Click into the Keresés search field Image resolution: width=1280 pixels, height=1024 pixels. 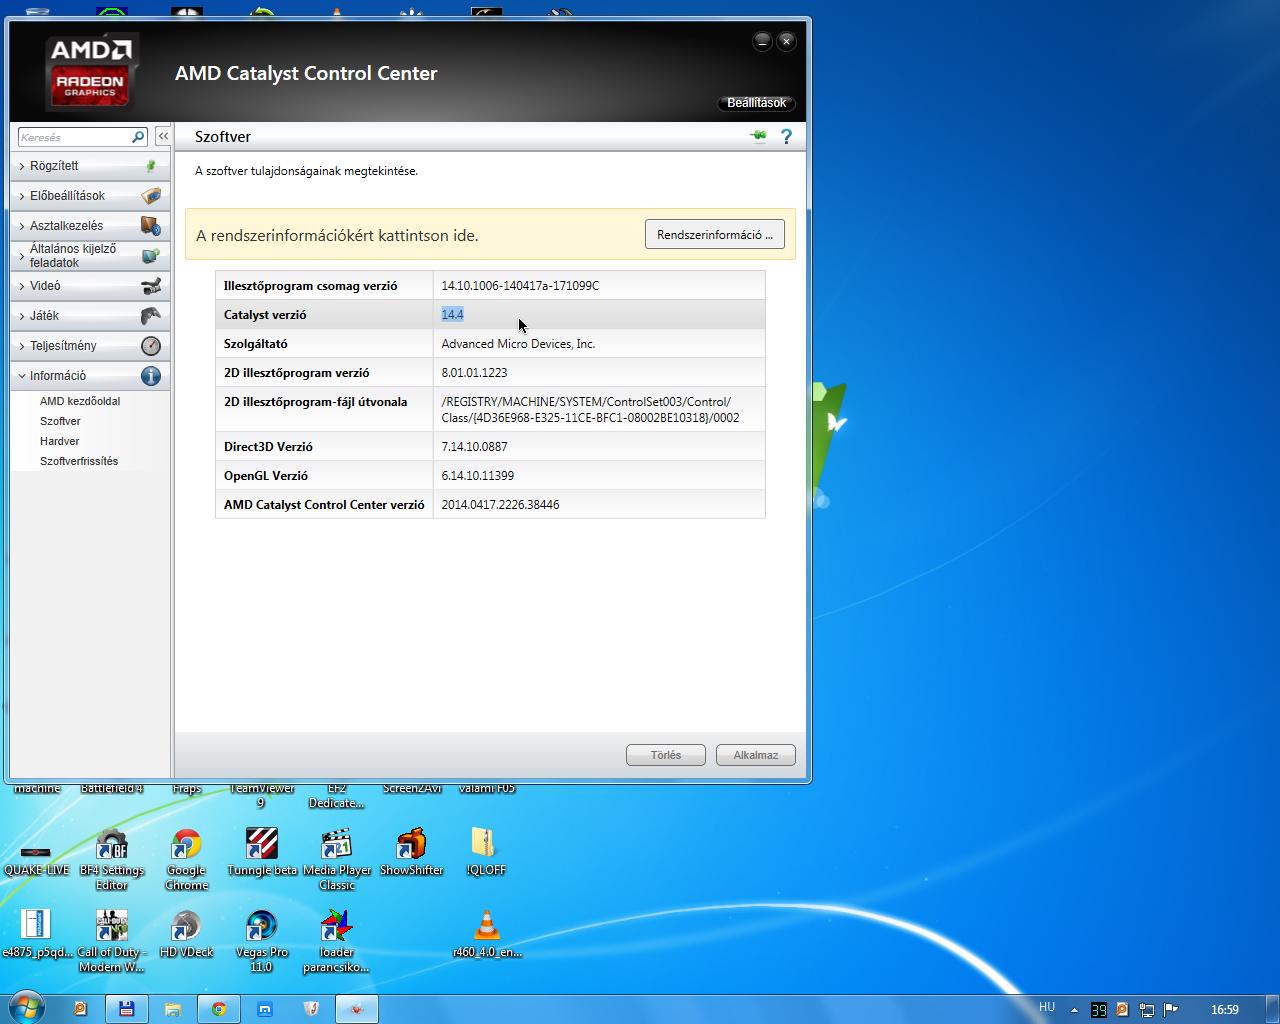pyautogui.click(x=74, y=137)
